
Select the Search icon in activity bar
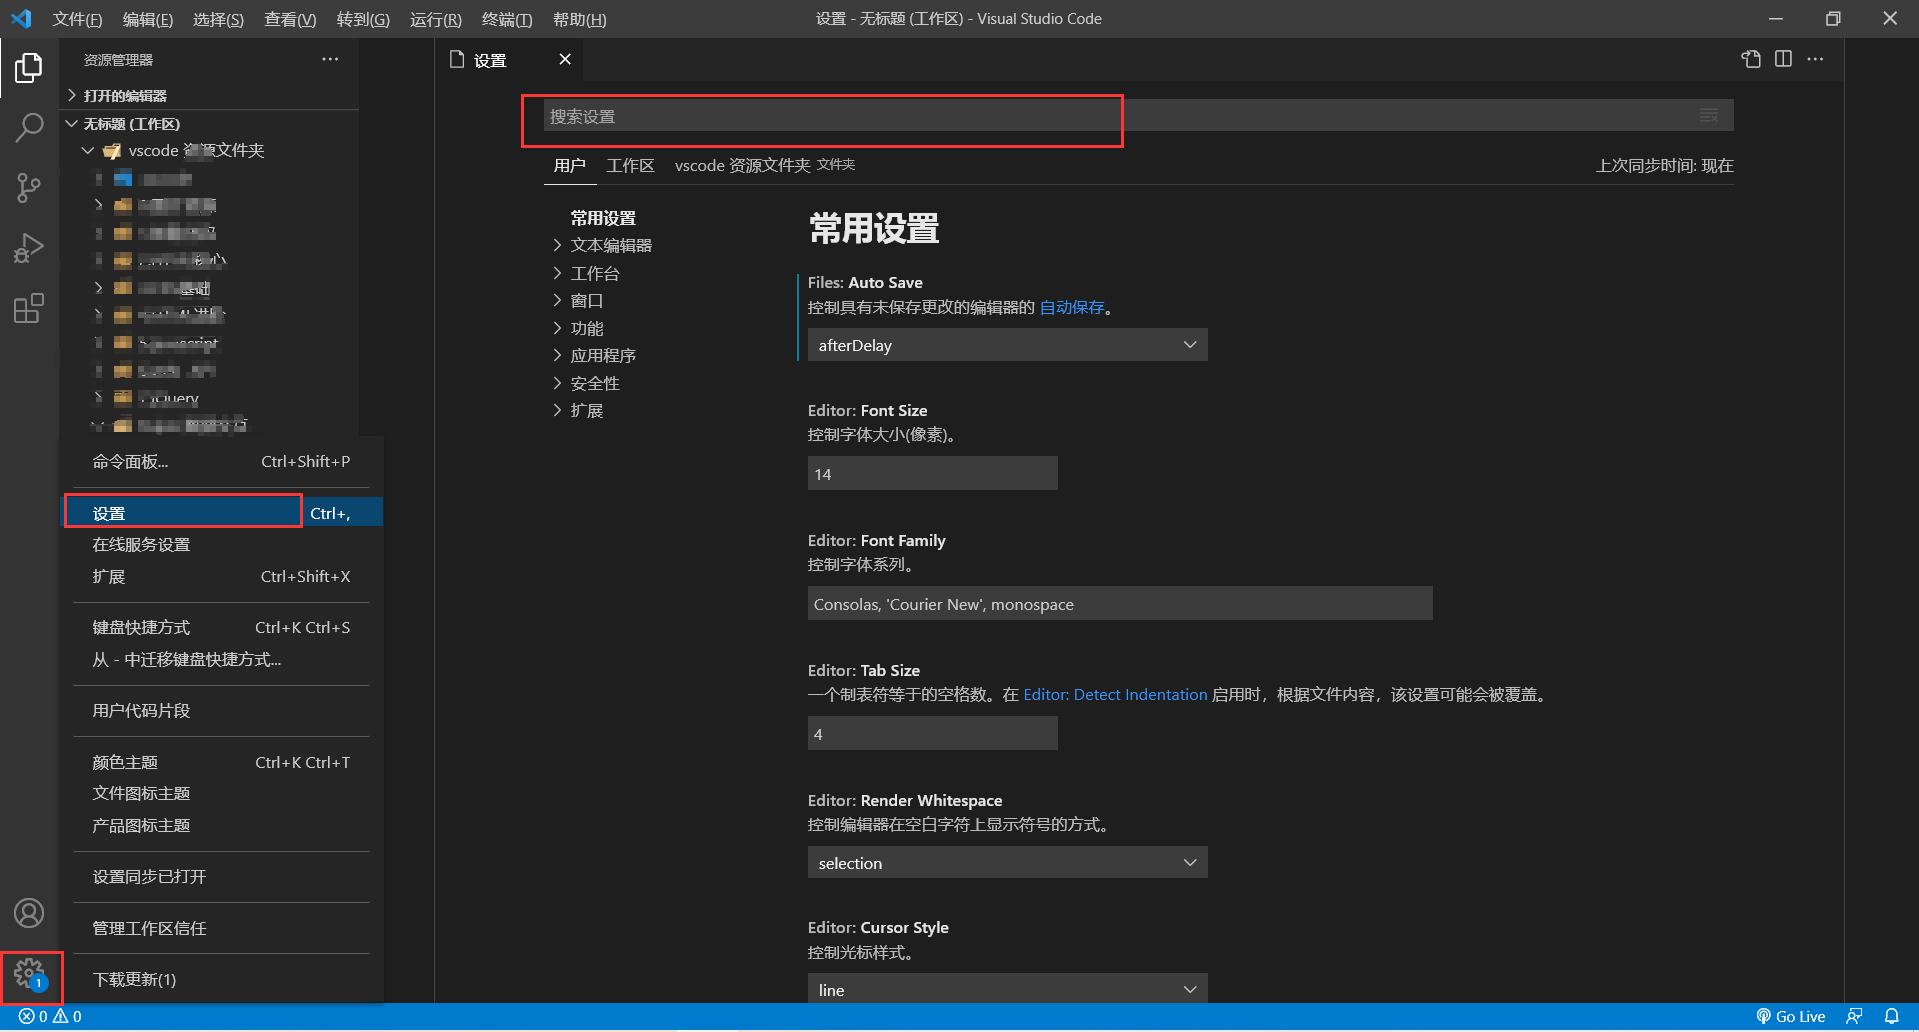[x=29, y=128]
